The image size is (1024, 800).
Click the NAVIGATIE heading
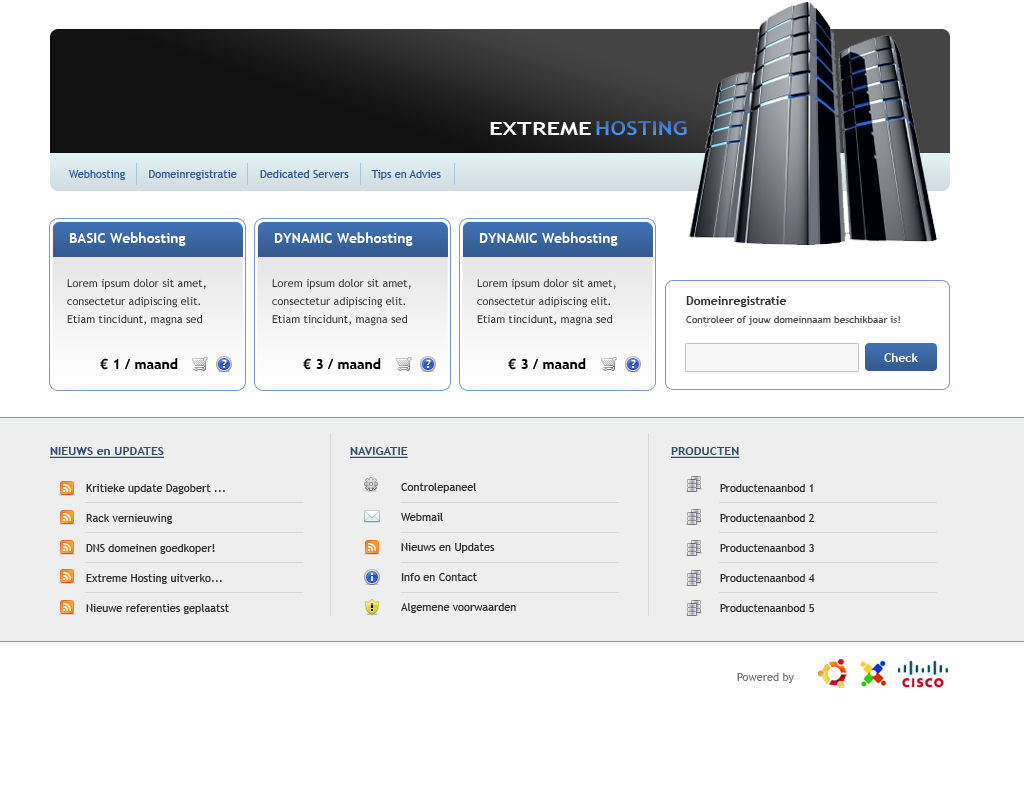point(379,451)
